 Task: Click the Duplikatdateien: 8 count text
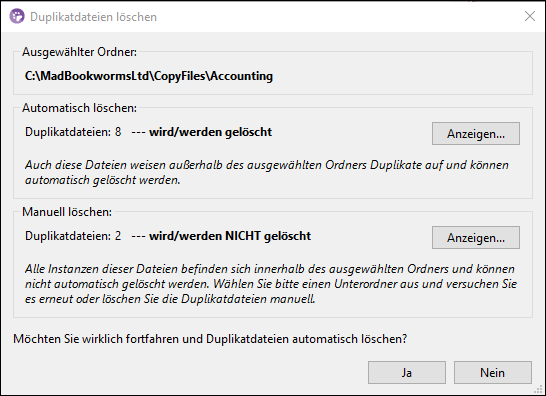(x=73, y=132)
